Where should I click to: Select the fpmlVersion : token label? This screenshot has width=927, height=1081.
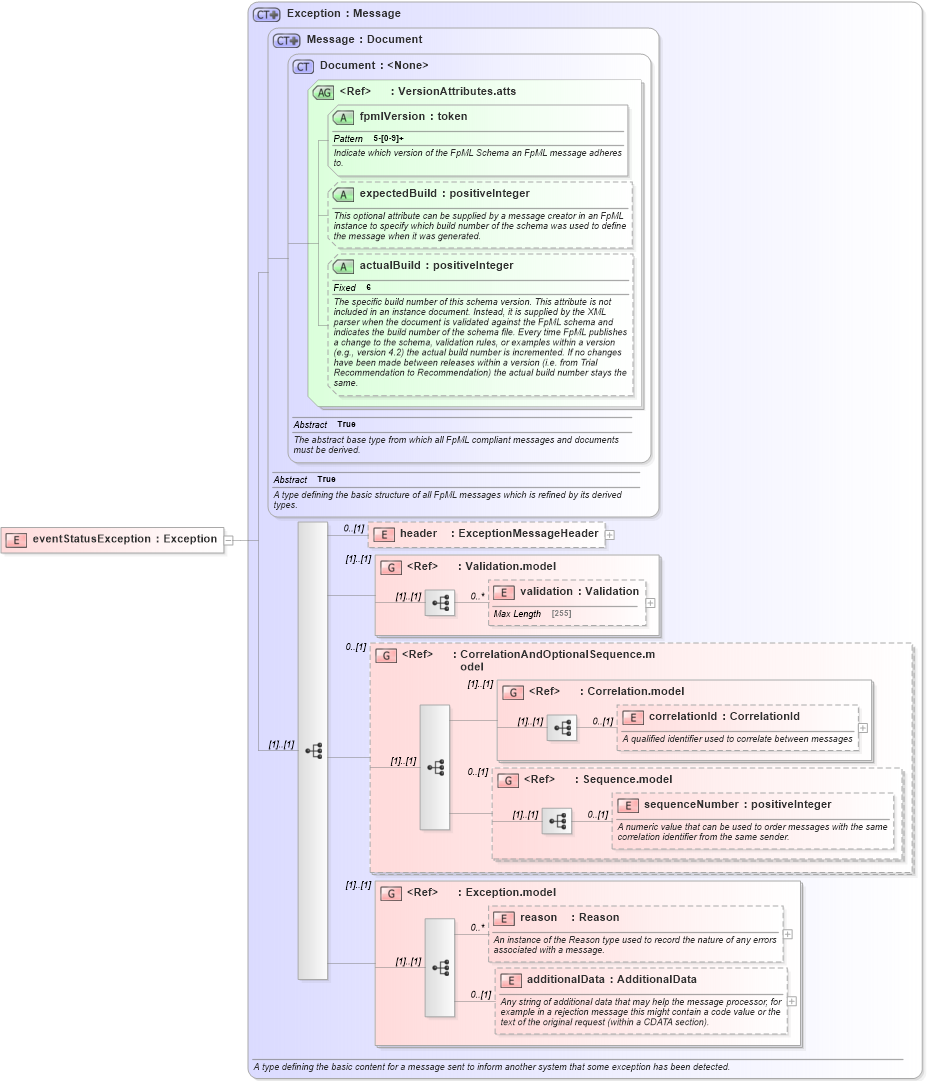[x=414, y=117]
